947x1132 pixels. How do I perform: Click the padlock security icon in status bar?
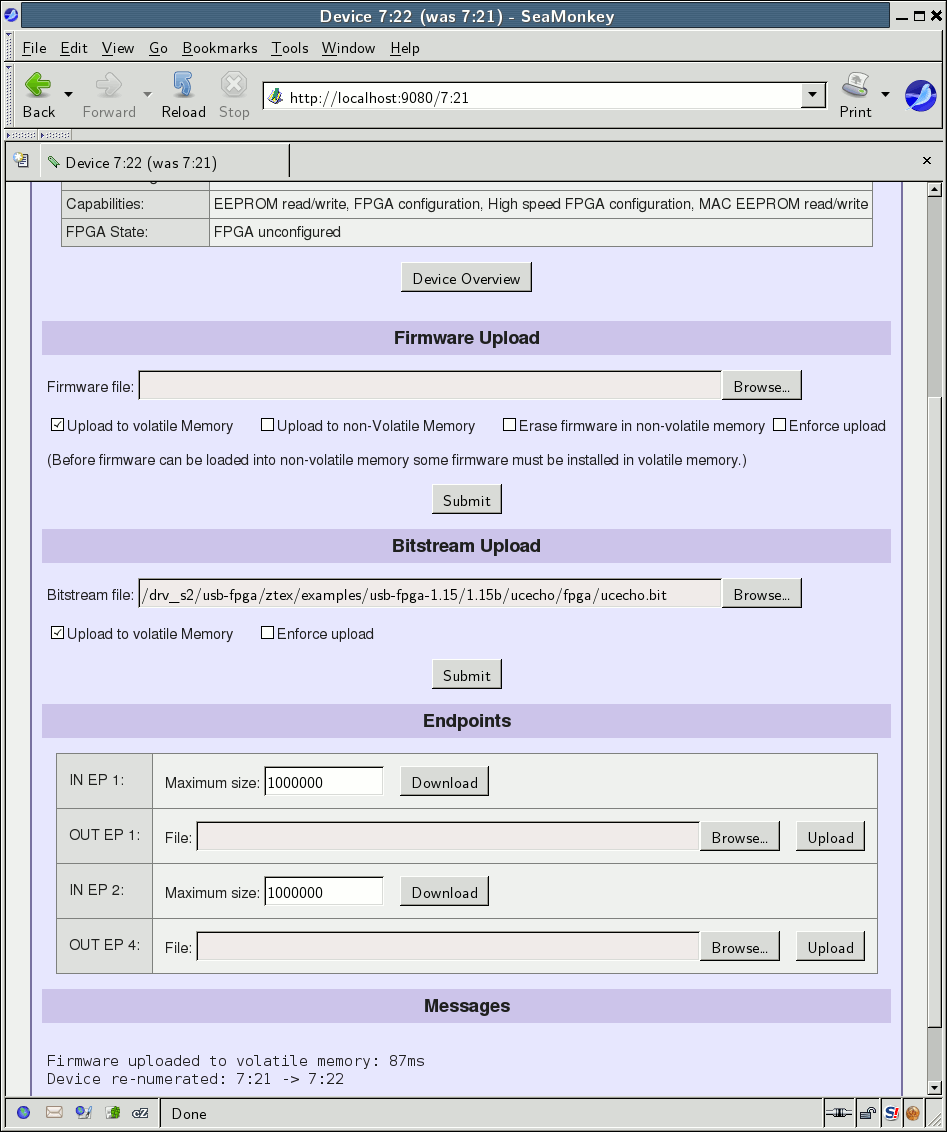point(868,1112)
